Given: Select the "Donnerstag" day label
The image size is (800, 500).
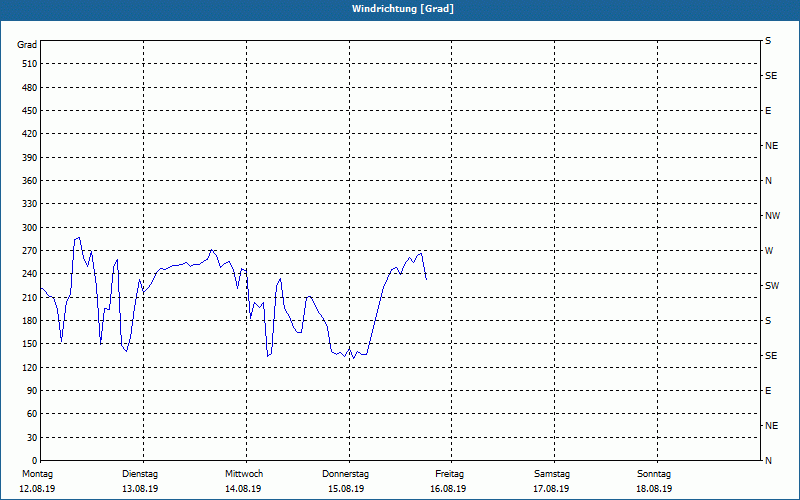Looking at the screenshot, I should tap(345, 474).
